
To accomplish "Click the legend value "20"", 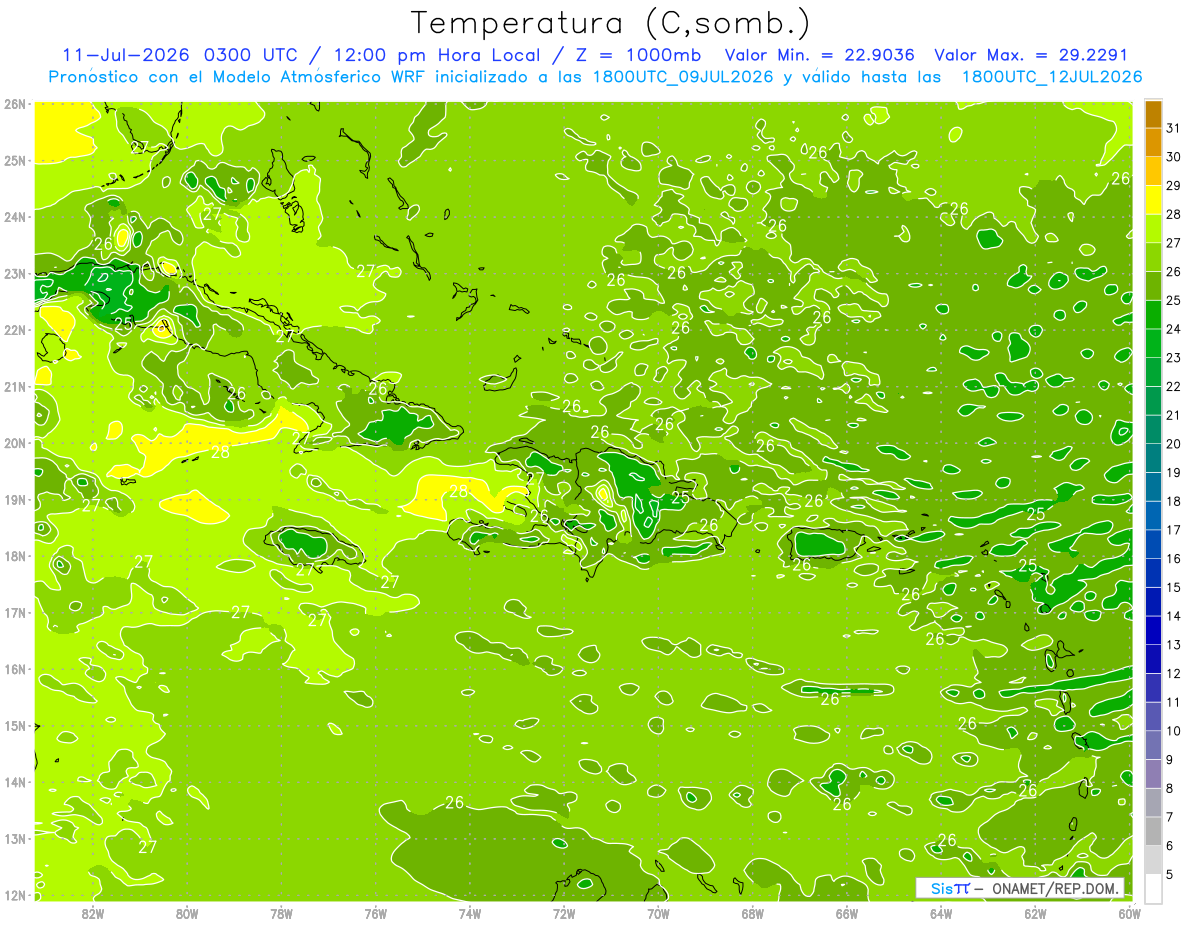I will tap(1174, 444).
